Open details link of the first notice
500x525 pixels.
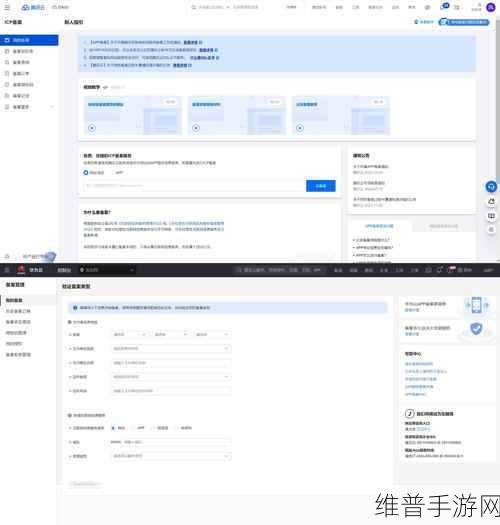click(193, 43)
